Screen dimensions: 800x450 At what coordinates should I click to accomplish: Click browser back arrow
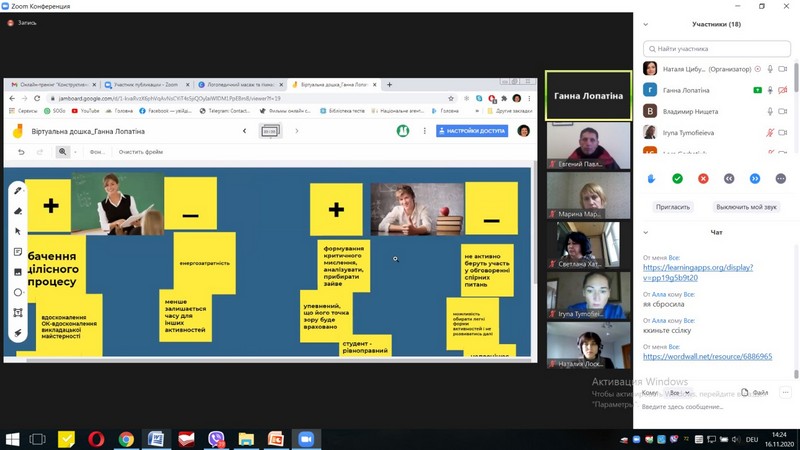(12, 98)
